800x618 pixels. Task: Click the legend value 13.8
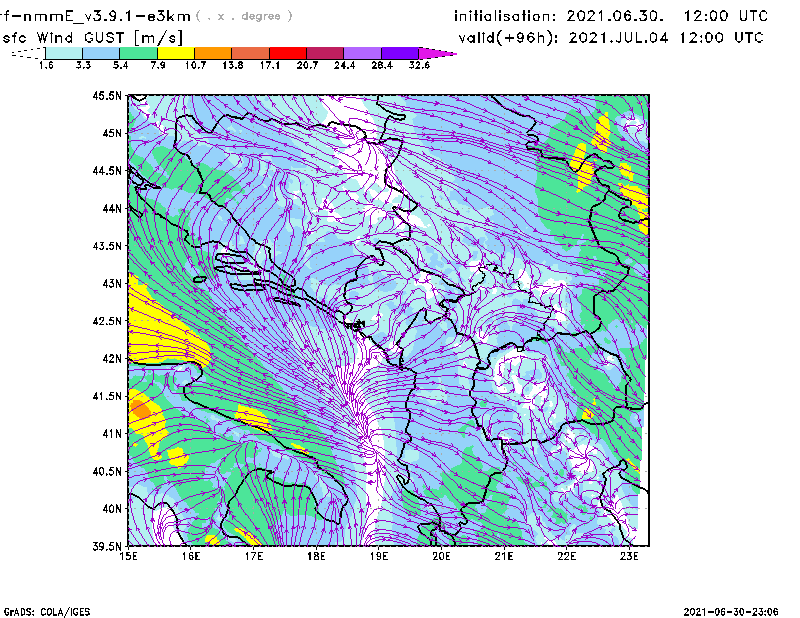coord(233,65)
